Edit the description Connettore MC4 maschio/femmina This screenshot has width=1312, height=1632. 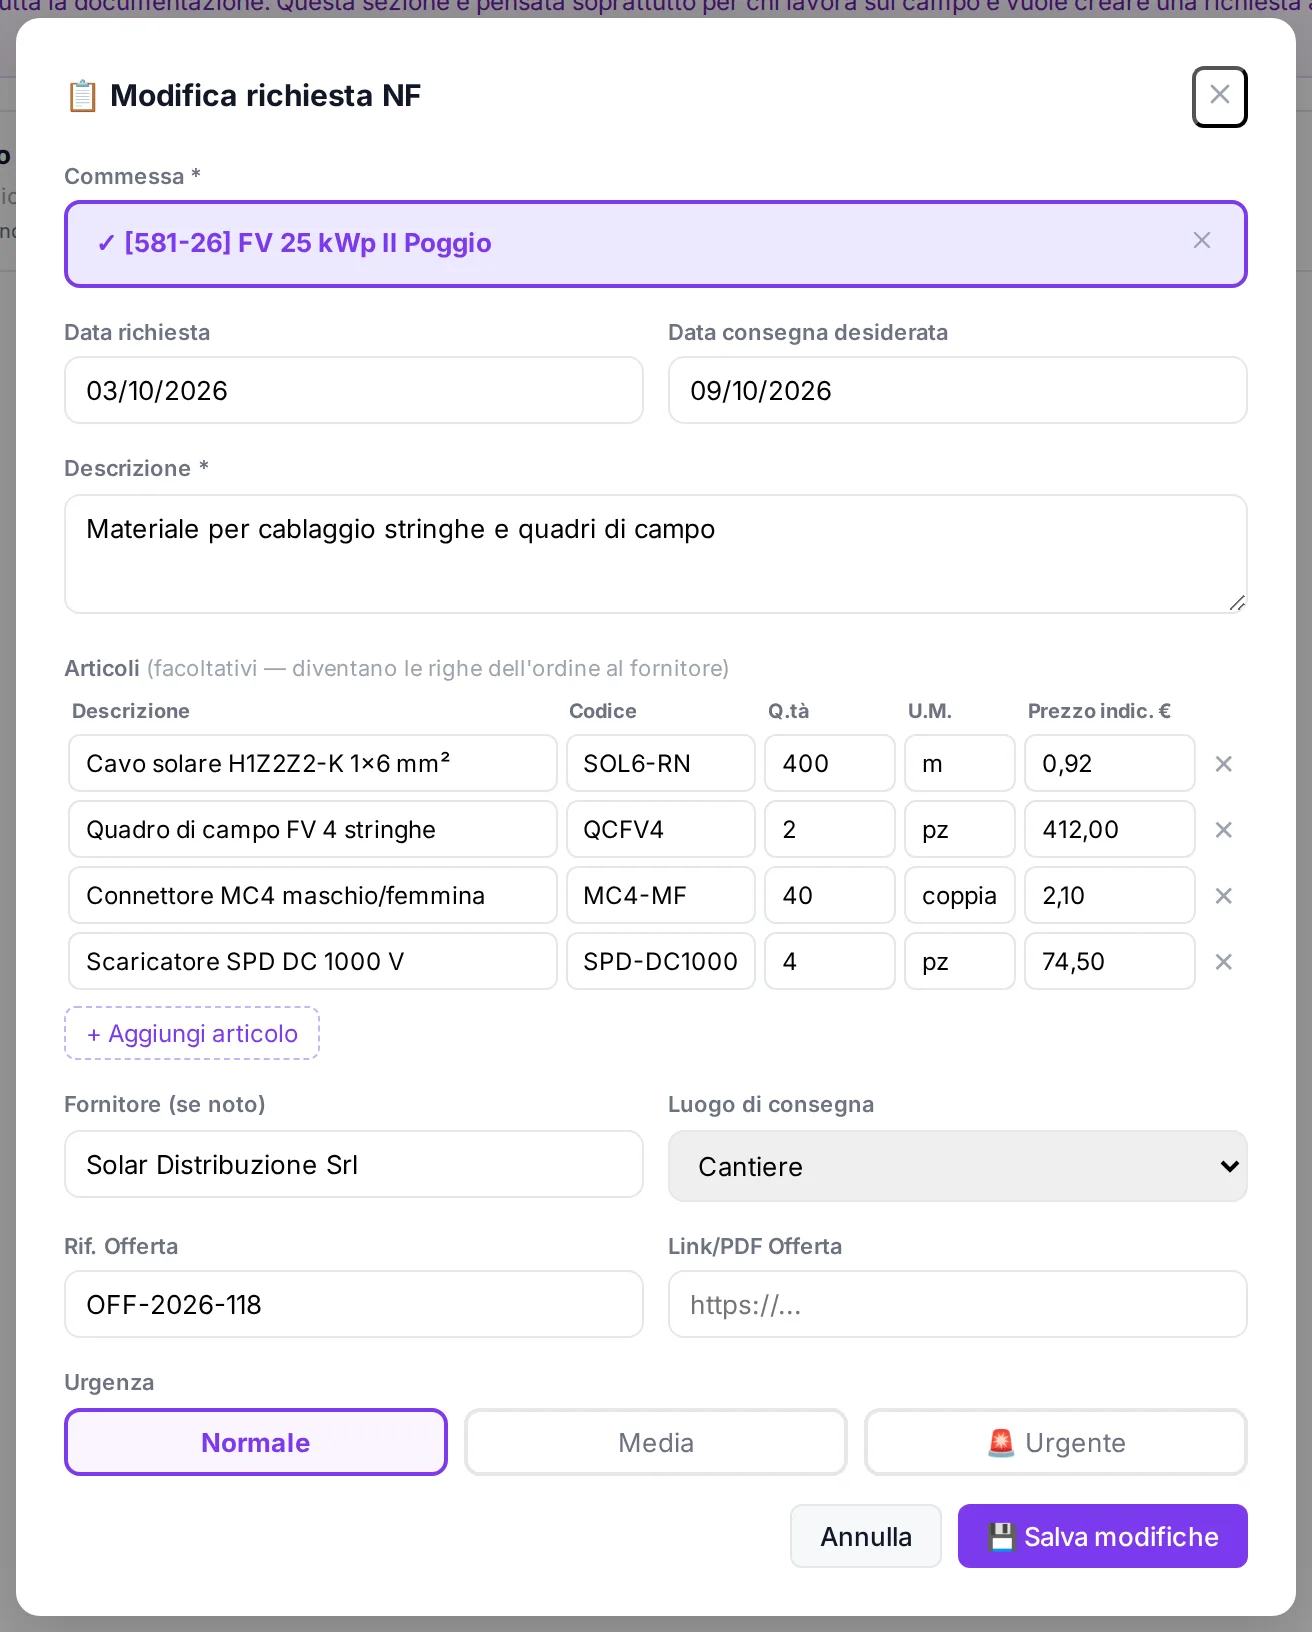pyautogui.click(x=313, y=896)
